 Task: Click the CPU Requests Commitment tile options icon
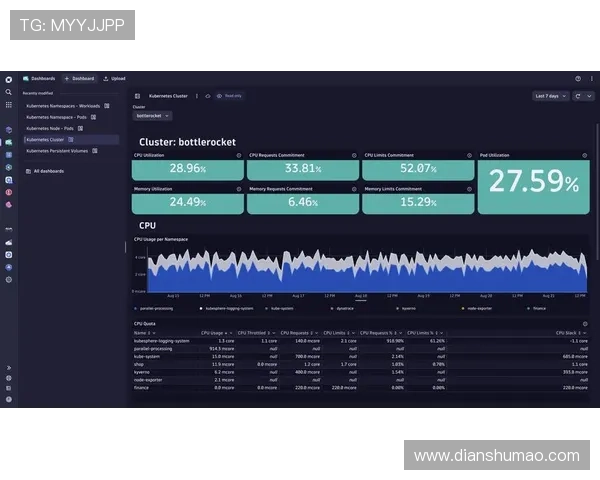[354, 155]
